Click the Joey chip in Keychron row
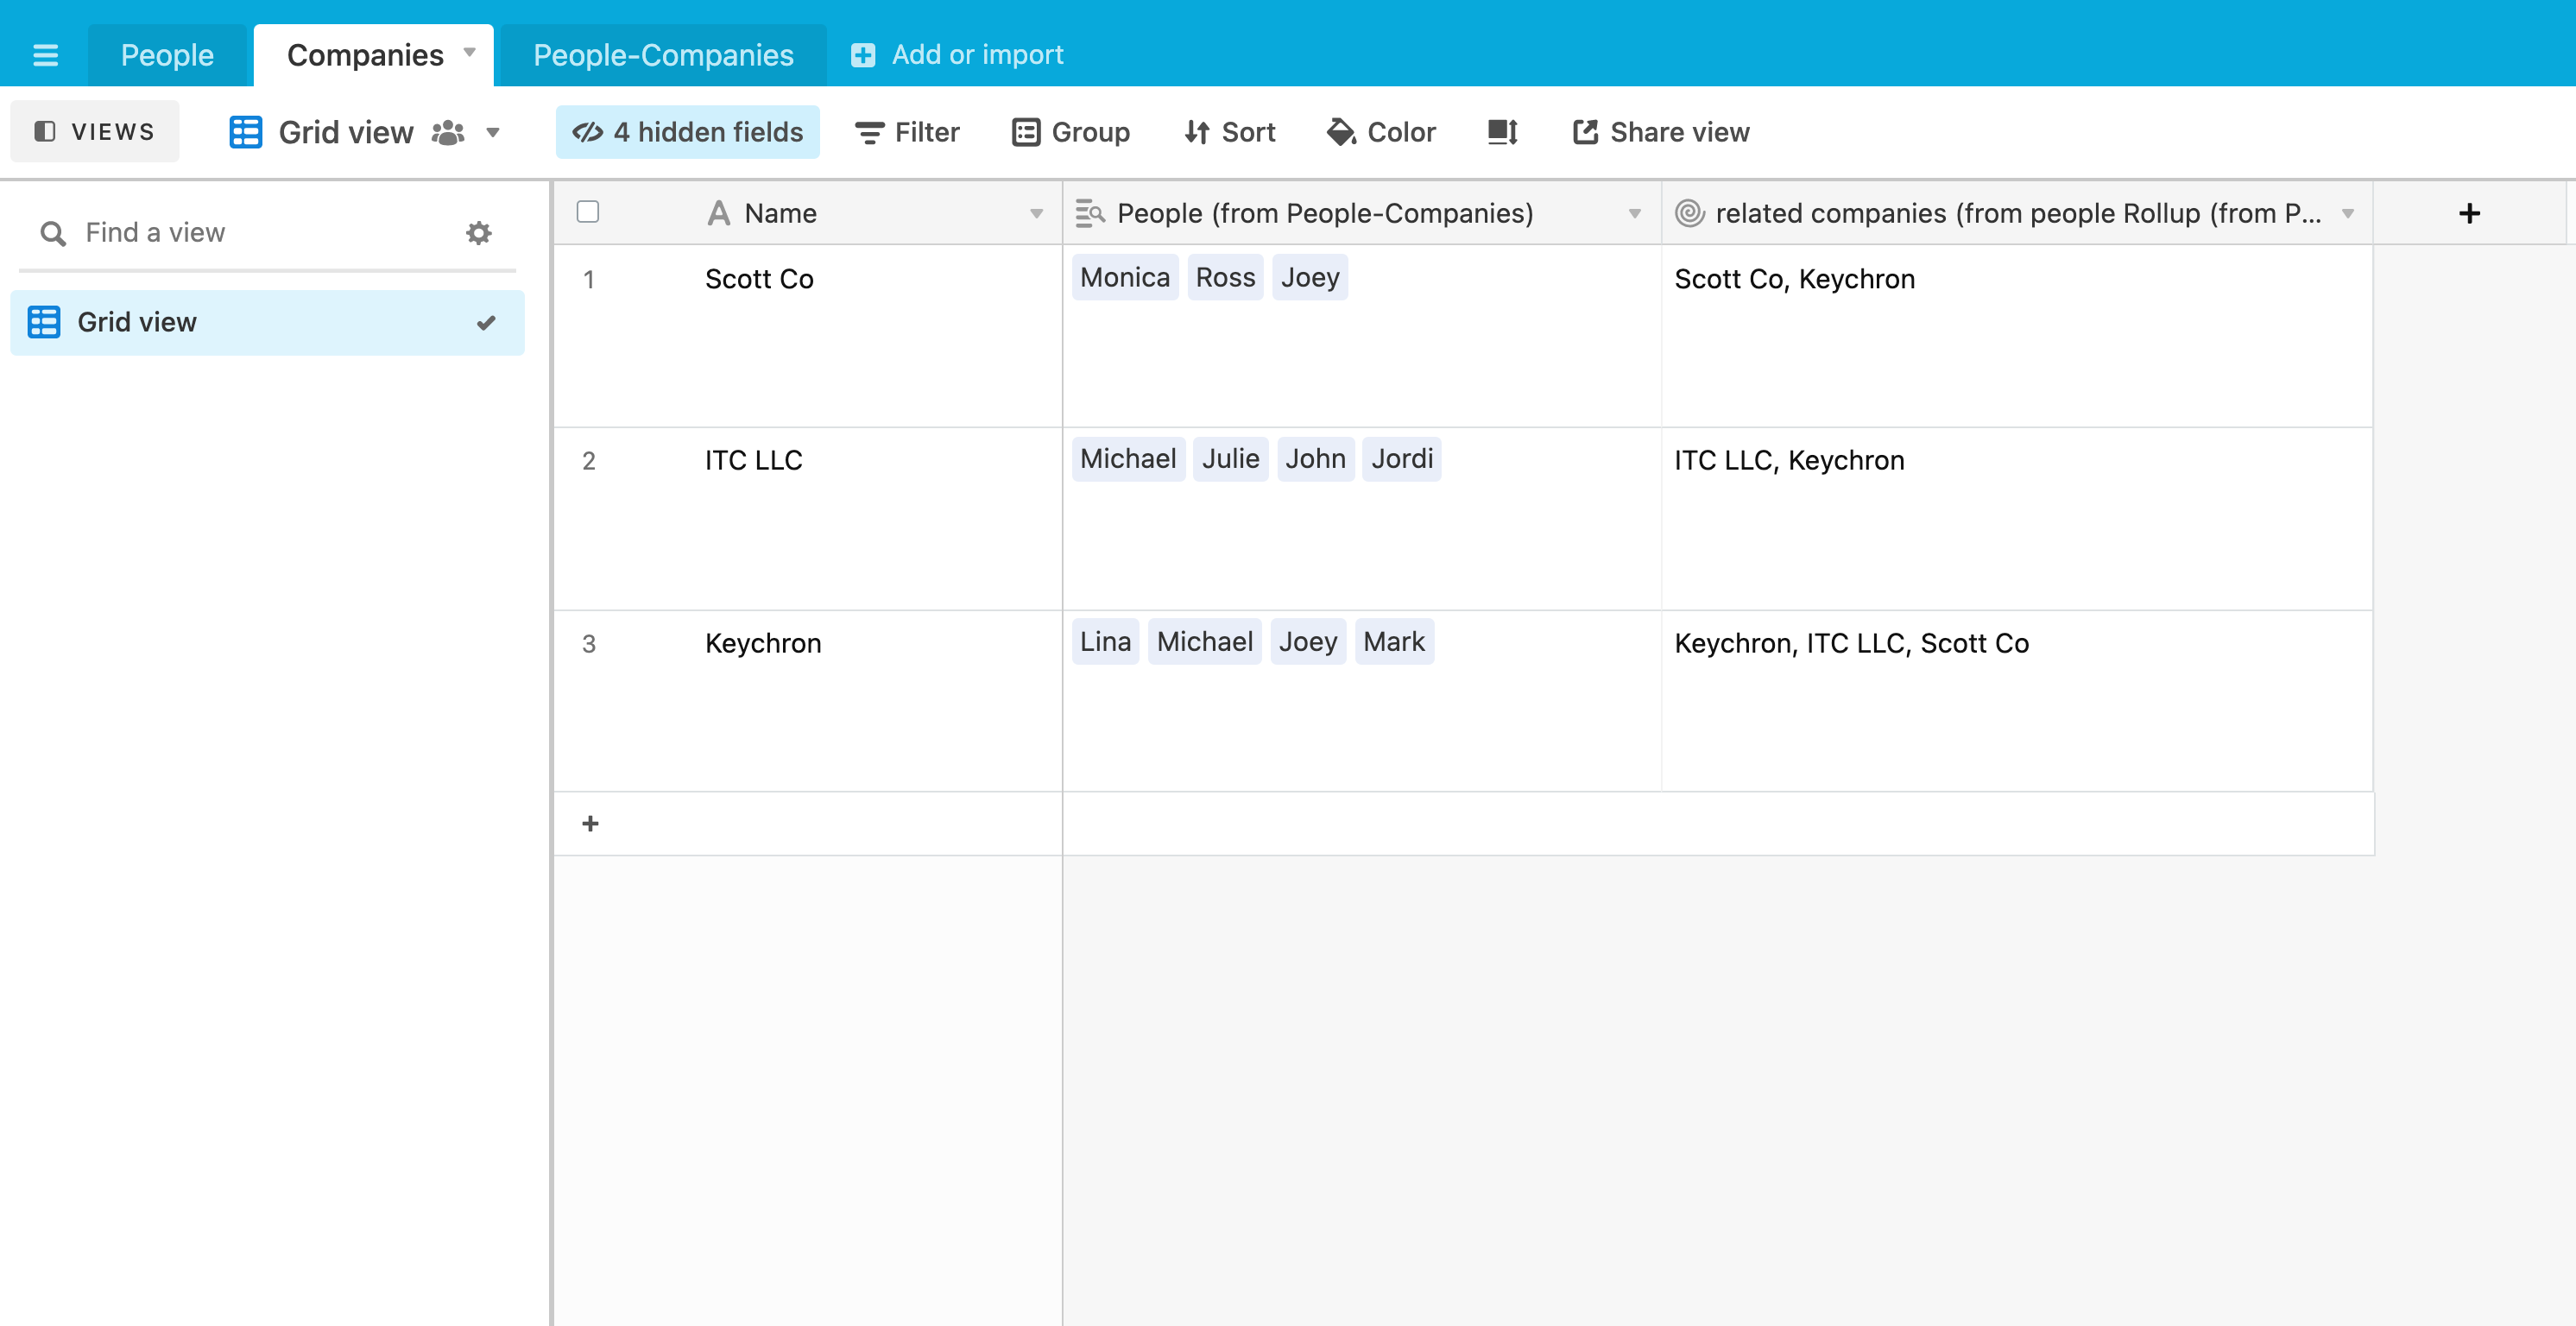 [1308, 642]
